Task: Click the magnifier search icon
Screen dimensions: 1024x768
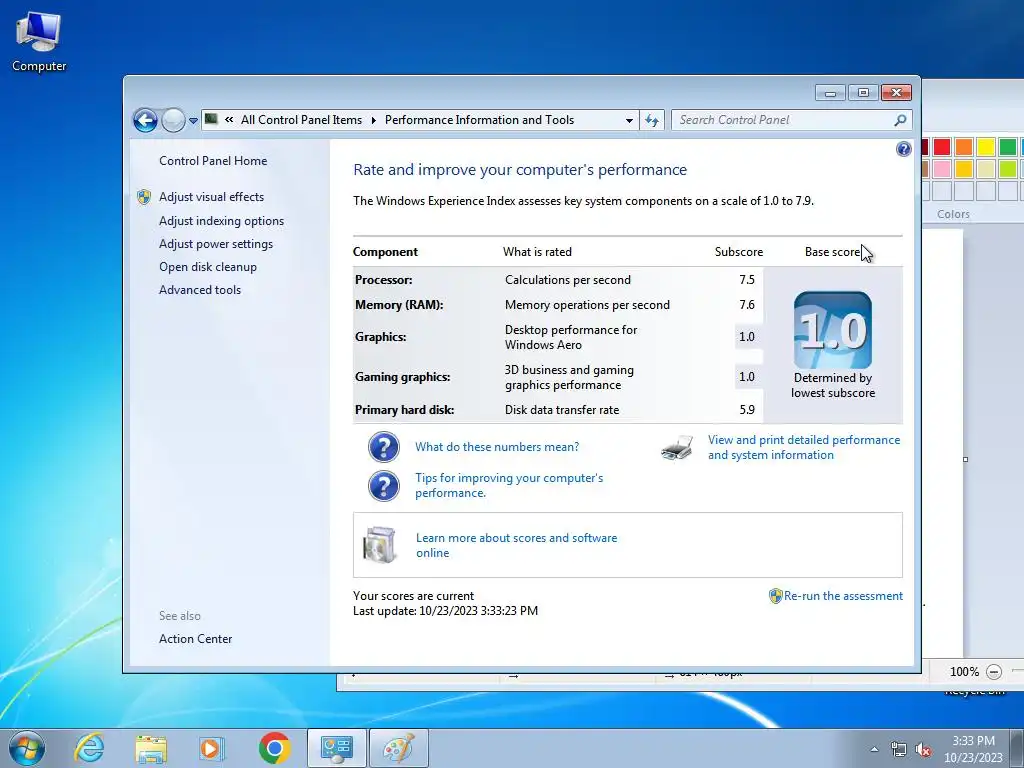Action: tap(900, 120)
